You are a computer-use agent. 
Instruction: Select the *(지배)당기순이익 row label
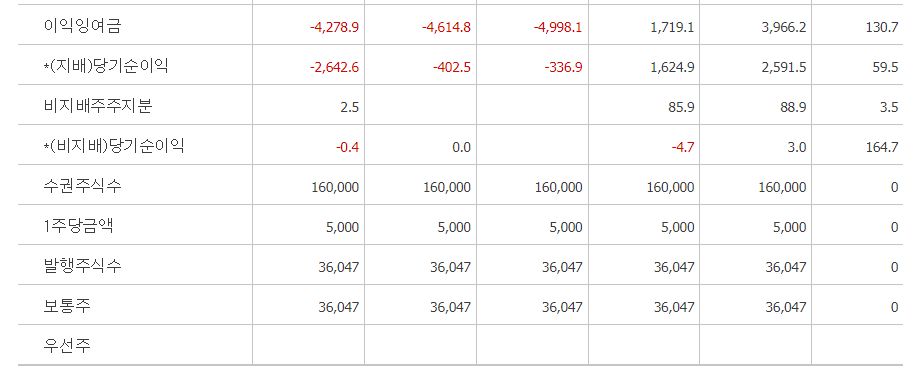tap(106, 66)
